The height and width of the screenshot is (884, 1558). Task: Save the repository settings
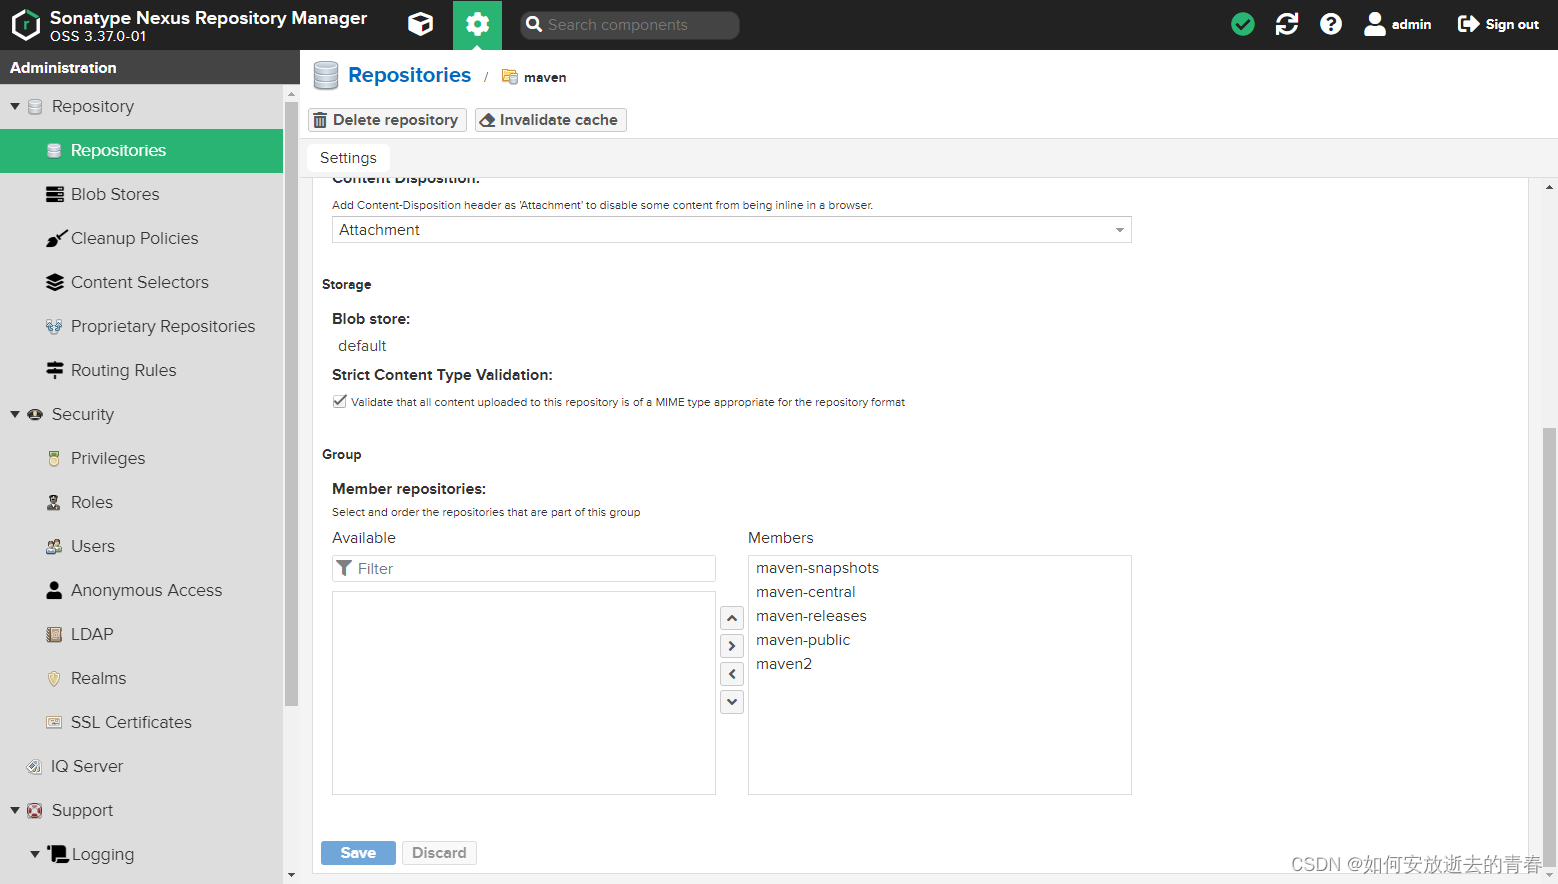[x=358, y=853]
